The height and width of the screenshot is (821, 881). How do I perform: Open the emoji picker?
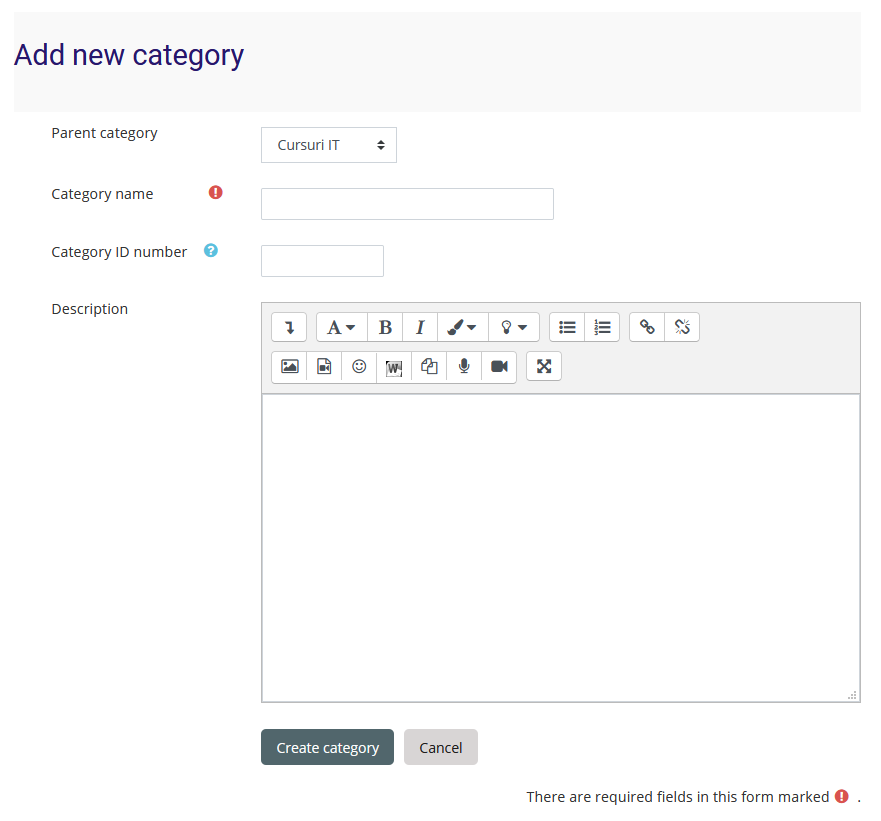point(359,366)
